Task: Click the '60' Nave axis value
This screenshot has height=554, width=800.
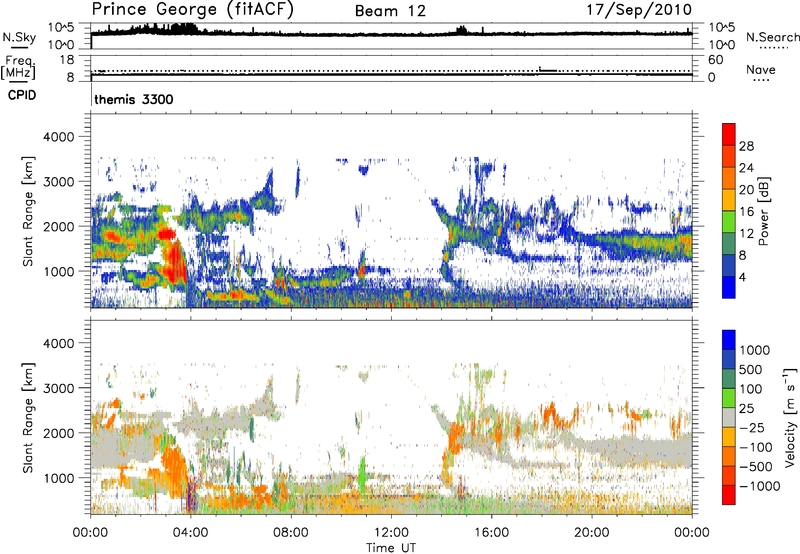Action: click(715, 60)
